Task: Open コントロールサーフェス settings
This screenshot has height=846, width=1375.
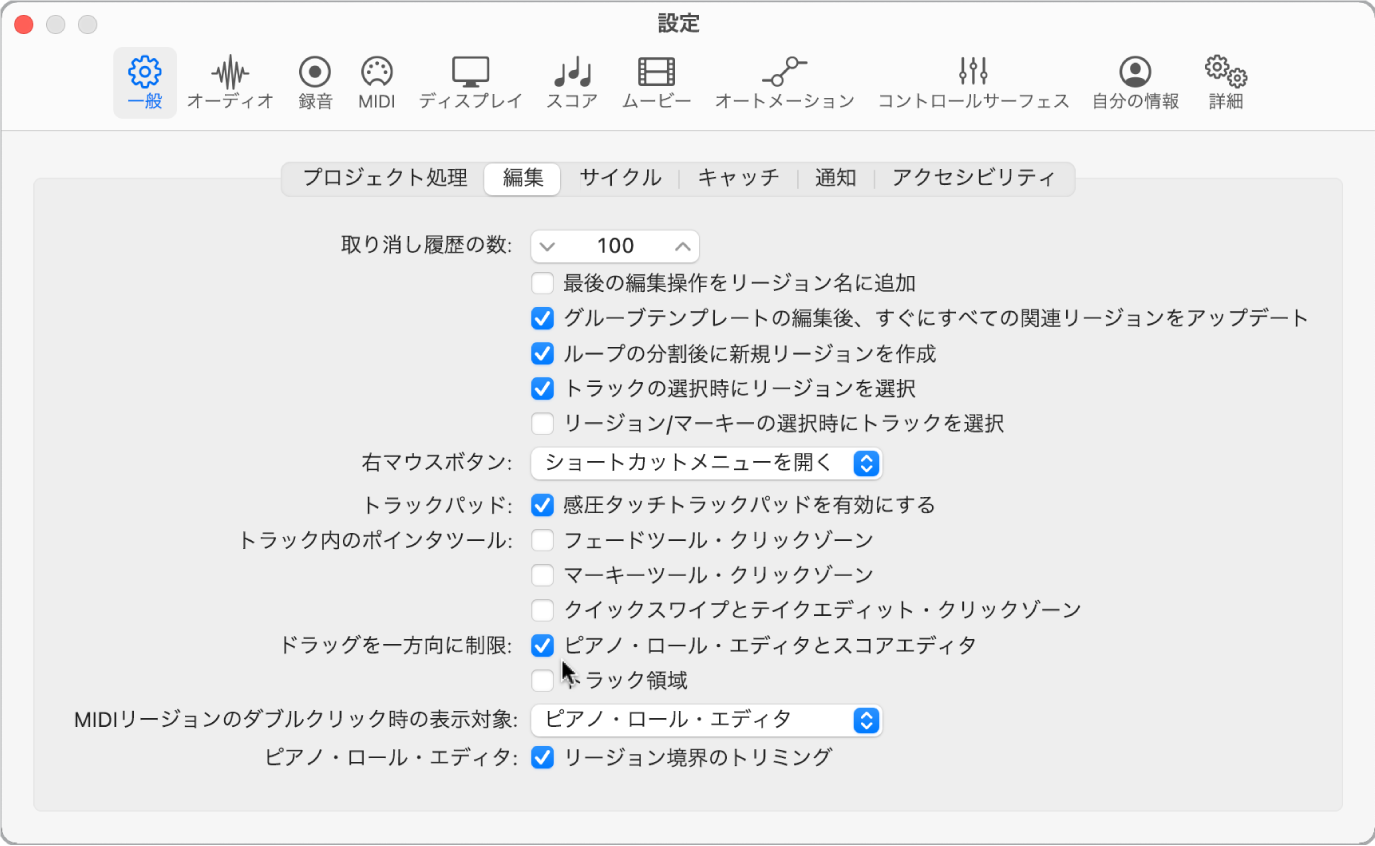Action: (x=972, y=80)
